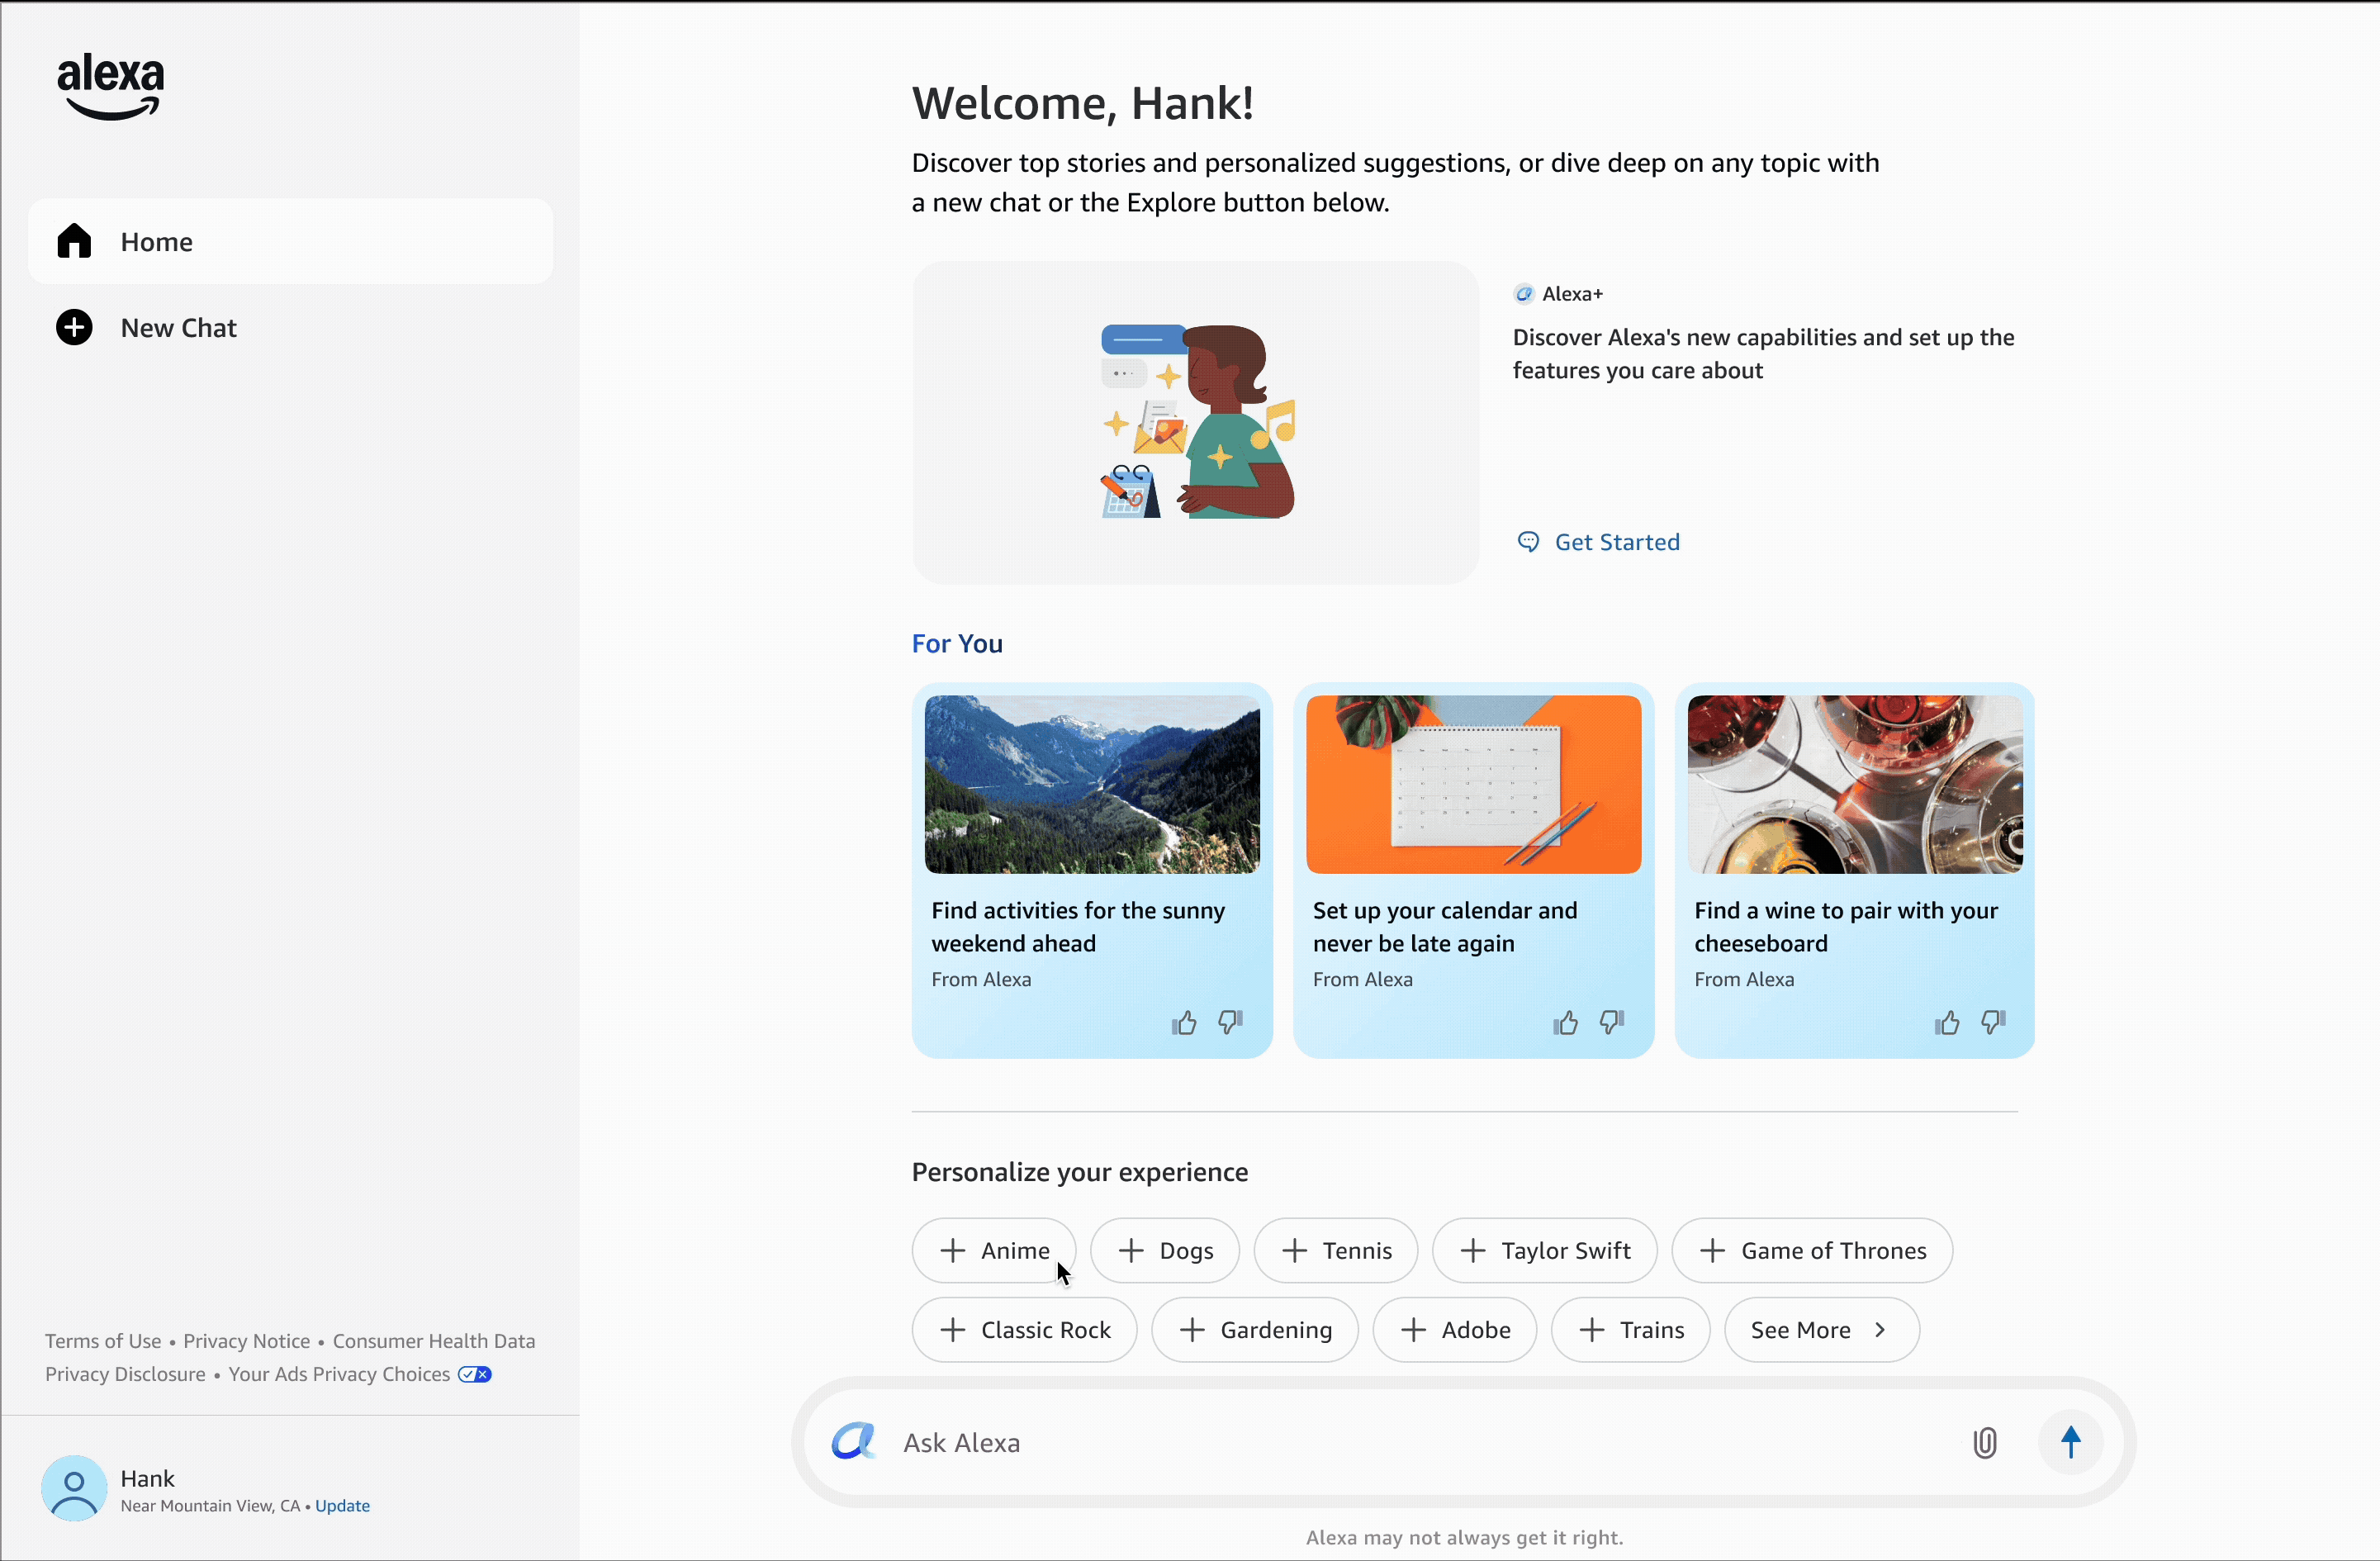The width and height of the screenshot is (2380, 1561).
Task: Add Dogs to your interests
Action: (x=1165, y=1250)
